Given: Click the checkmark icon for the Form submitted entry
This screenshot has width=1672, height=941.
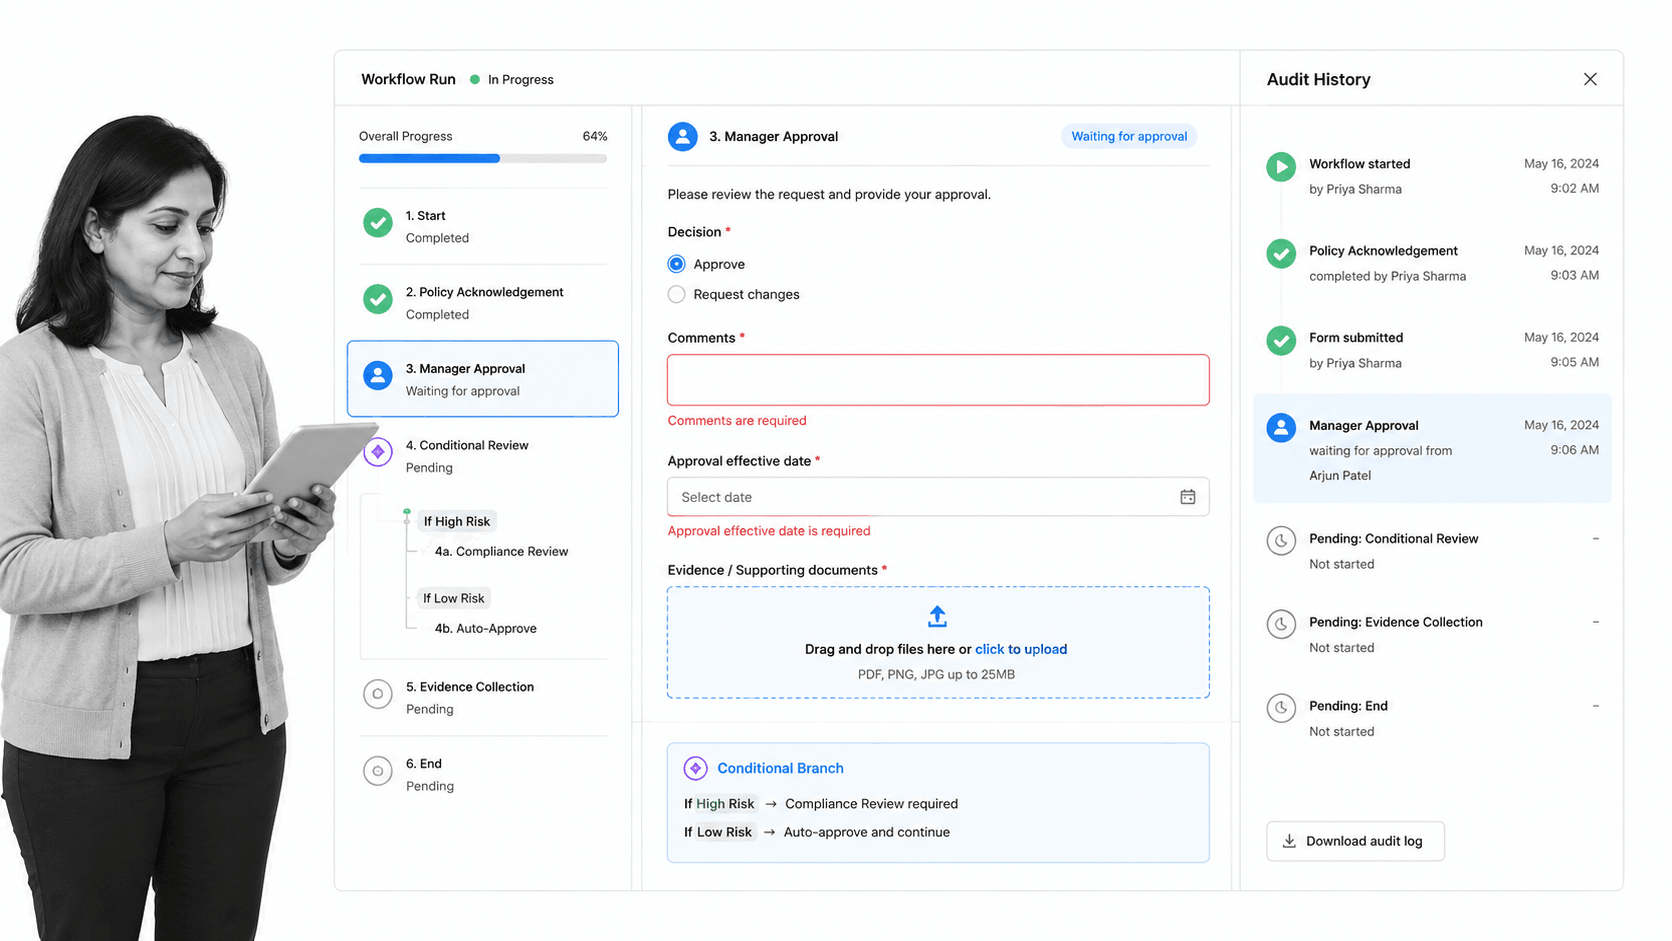Looking at the screenshot, I should point(1281,340).
